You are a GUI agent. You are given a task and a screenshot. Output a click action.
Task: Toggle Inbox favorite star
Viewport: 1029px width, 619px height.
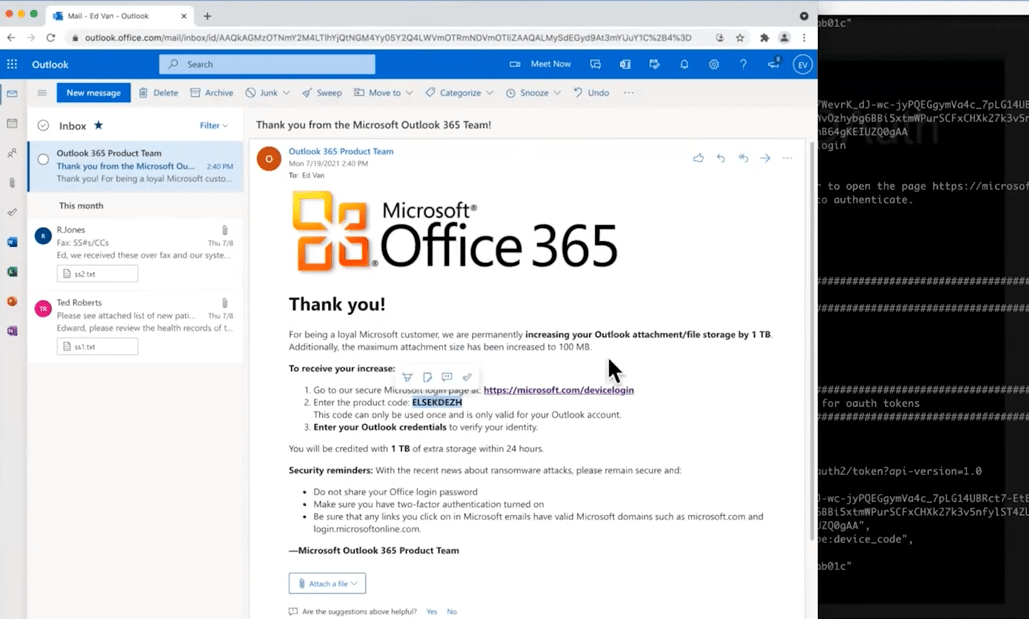point(98,125)
